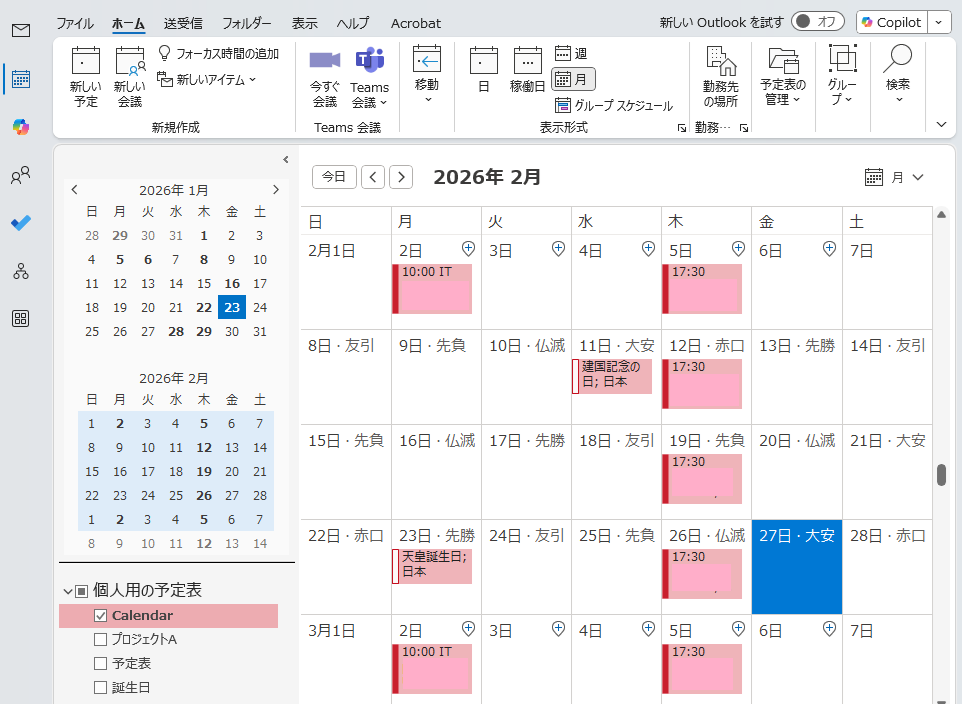Set the 勤務先の場所 work location
Viewport: 962px width, 704px height.
722,78
